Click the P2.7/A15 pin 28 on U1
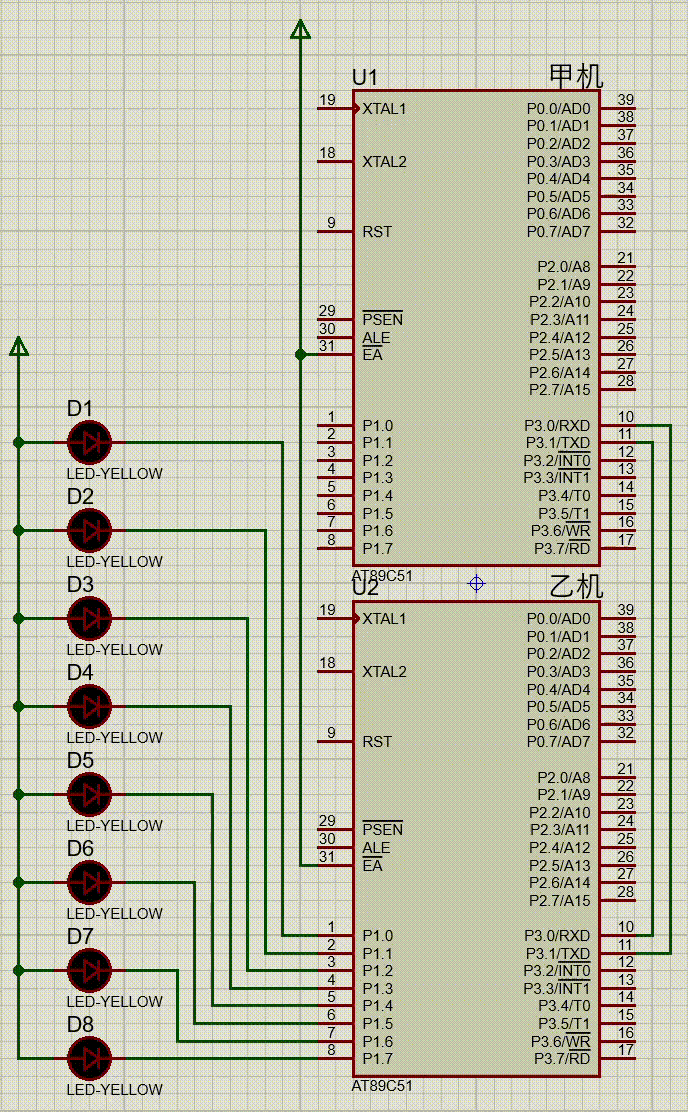This screenshot has height=1112, width=688. click(618, 389)
